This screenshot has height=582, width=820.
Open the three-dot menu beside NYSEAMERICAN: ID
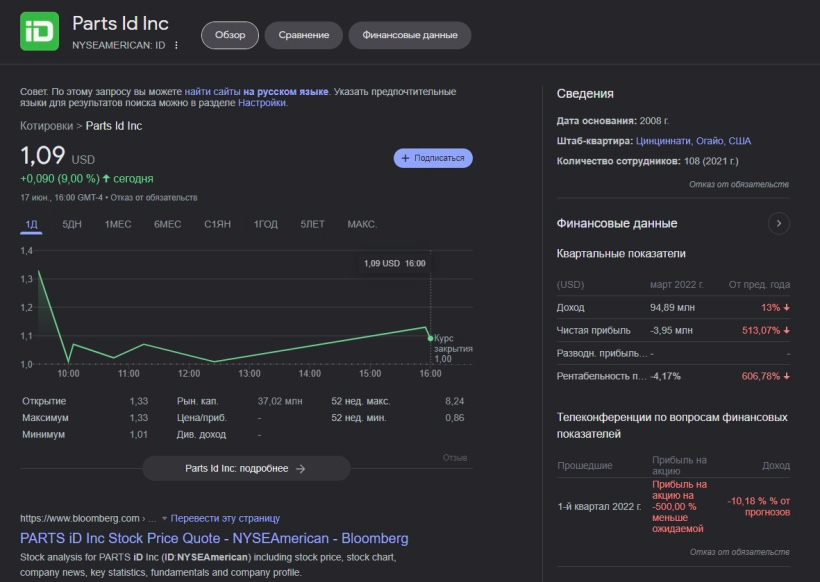177,45
